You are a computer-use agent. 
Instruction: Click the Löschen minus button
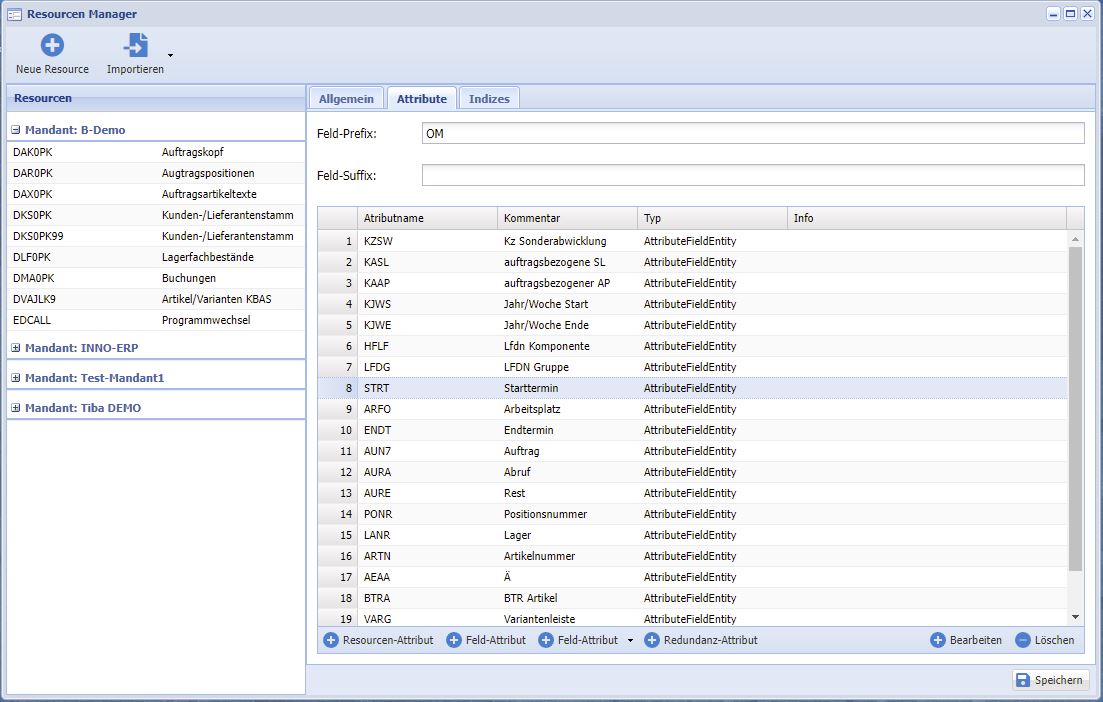(x=1023, y=640)
